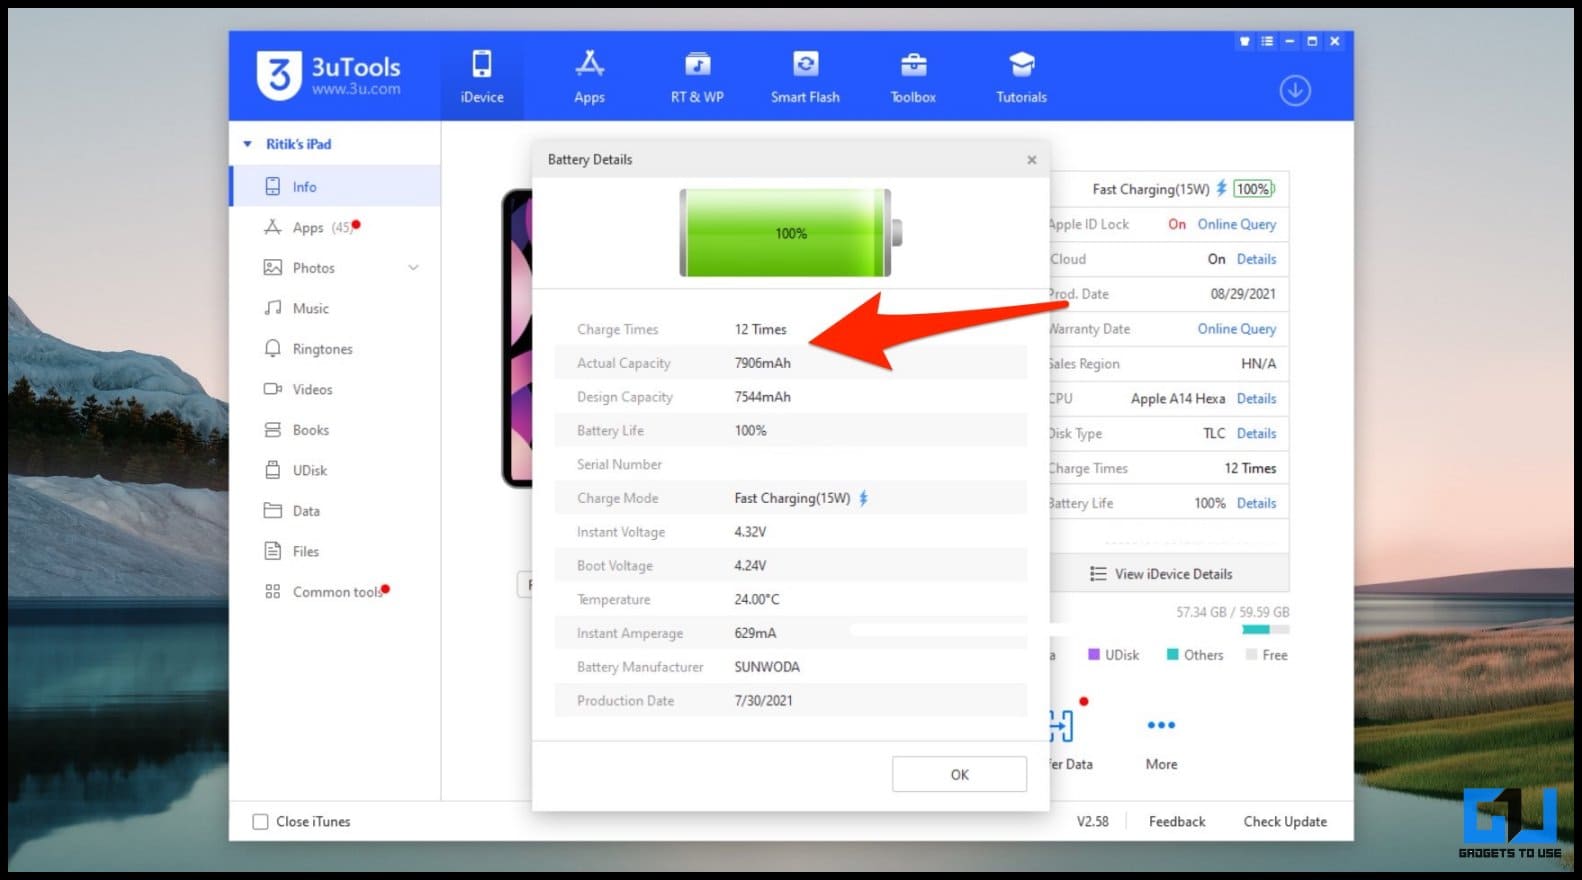Click Feedback in the status bar

pyautogui.click(x=1177, y=822)
